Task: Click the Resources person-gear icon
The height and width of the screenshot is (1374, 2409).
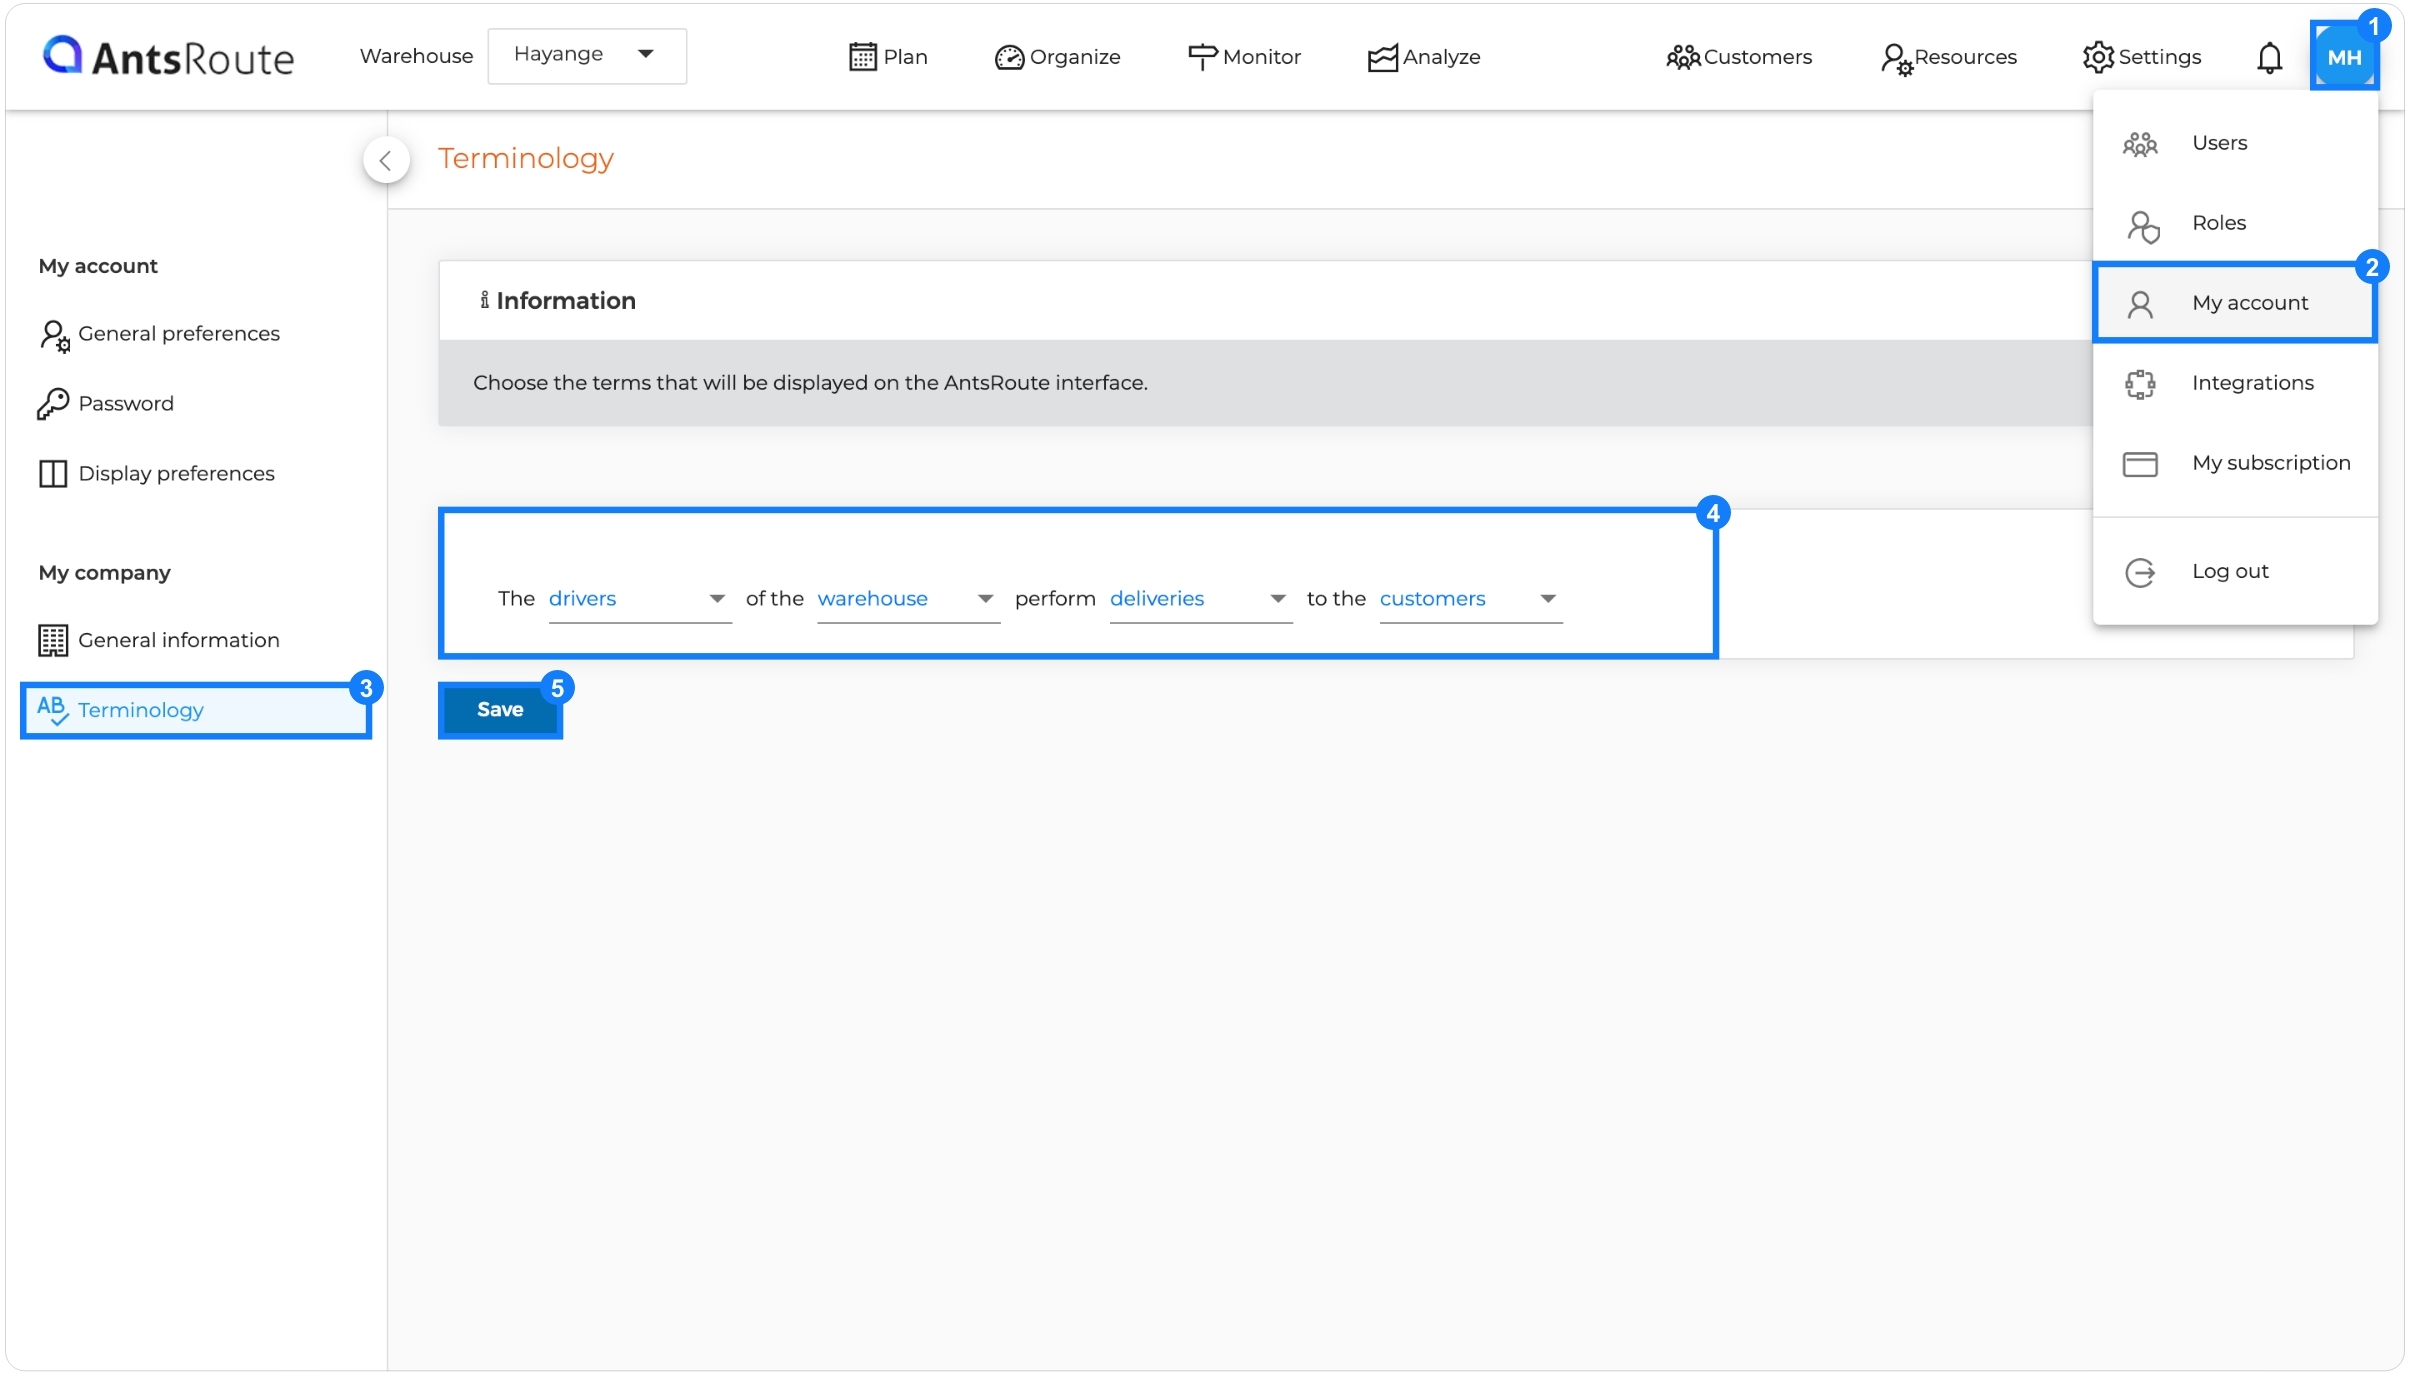Action: pyautogui.click(x=1896, y=59)
